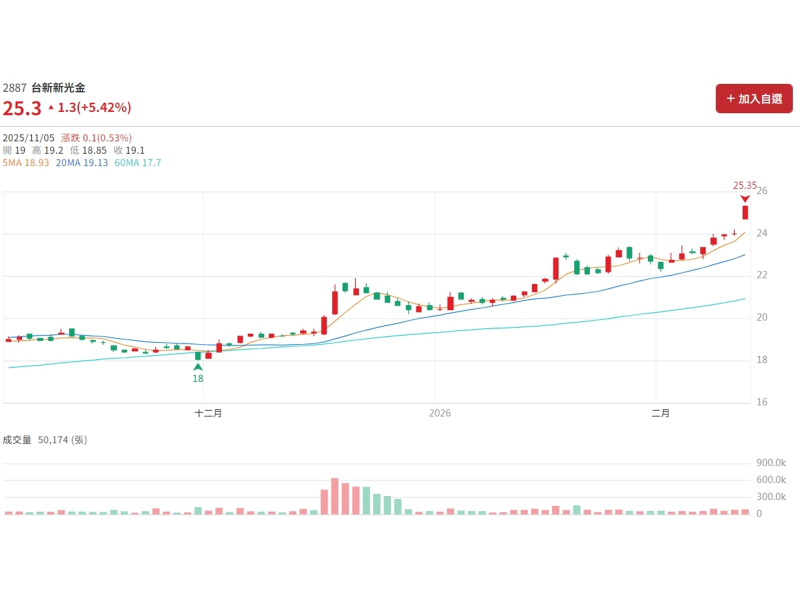The height and width of the screenshot is (600, 800).
Task: Click the 台新新光金 stock name
Action: pos(58,88)
